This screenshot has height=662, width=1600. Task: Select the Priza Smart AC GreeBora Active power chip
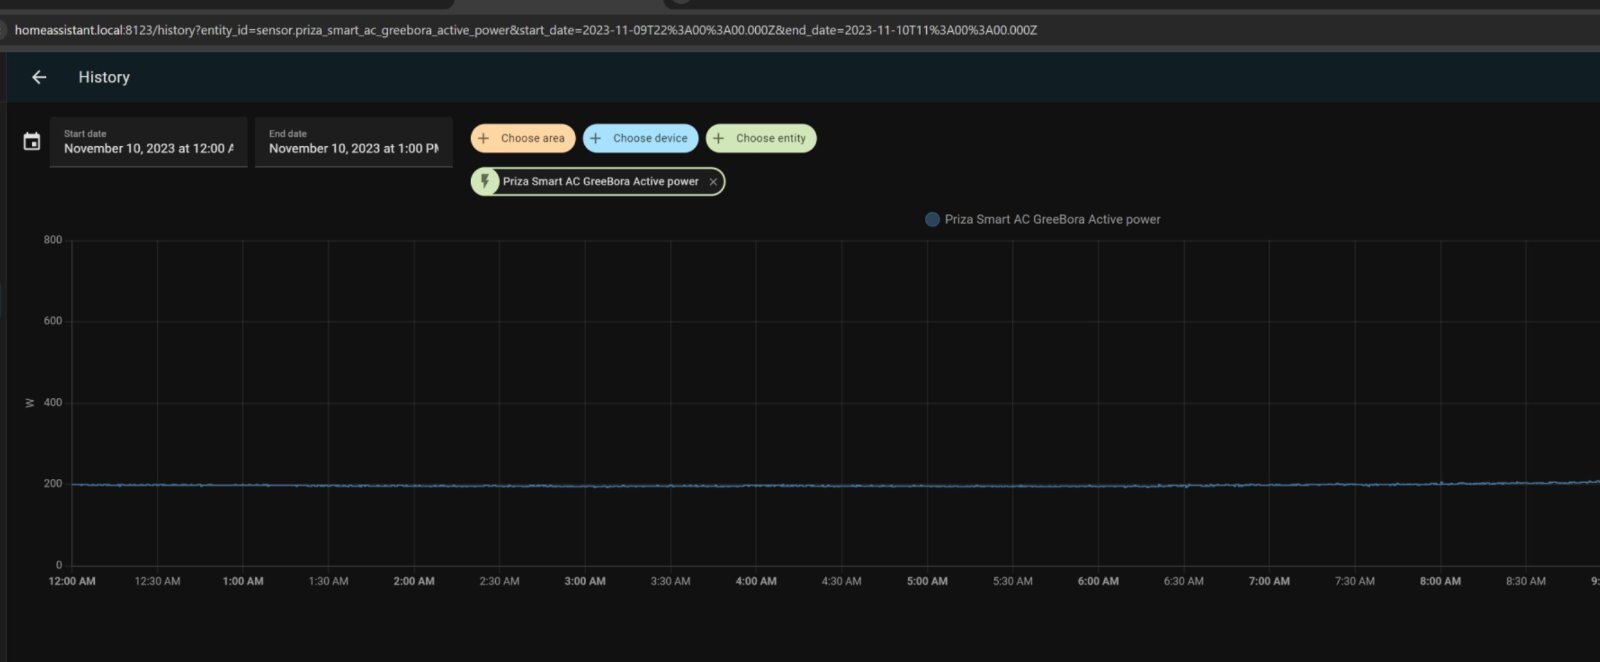[598, 182]
